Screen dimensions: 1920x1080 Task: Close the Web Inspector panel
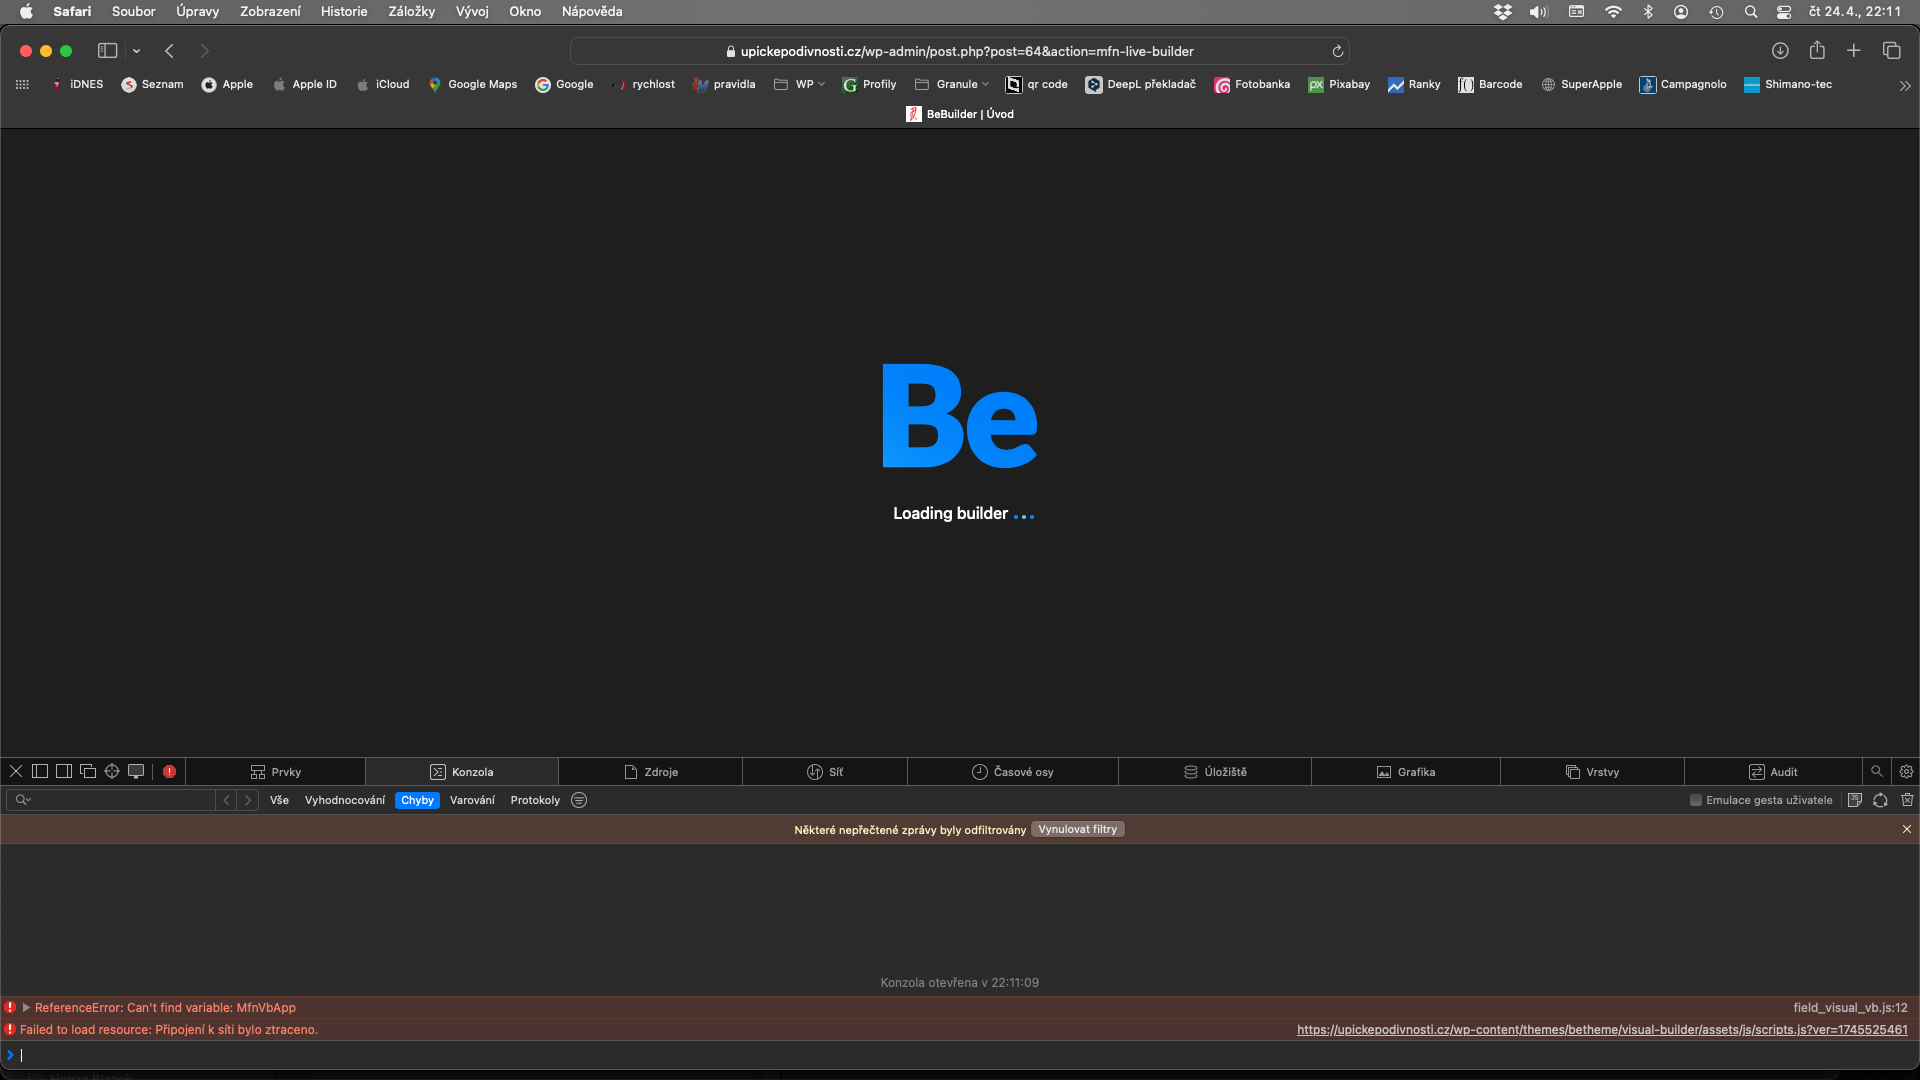tap(16, 771)
